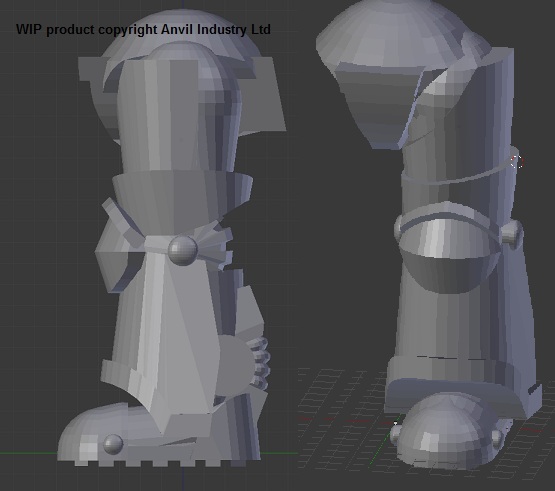Select the knee sphere rivet on the left leg
Screen dimensions: 555x491
point(183,250)
